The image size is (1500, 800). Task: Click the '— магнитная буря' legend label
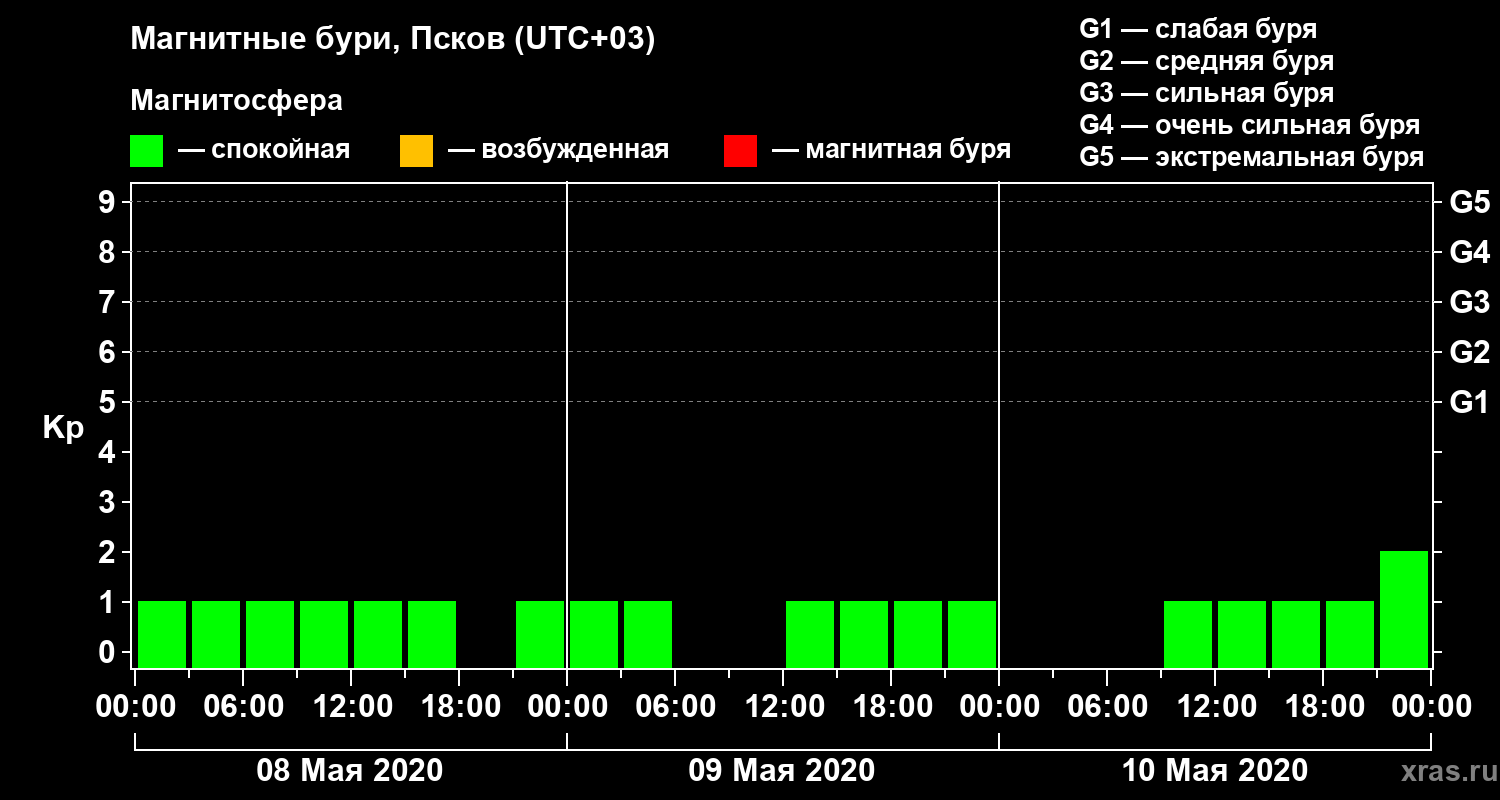891,150
